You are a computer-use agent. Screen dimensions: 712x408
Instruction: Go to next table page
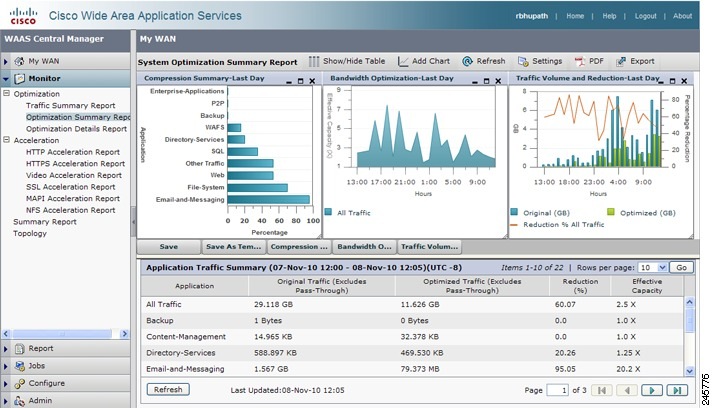point(652,390)
